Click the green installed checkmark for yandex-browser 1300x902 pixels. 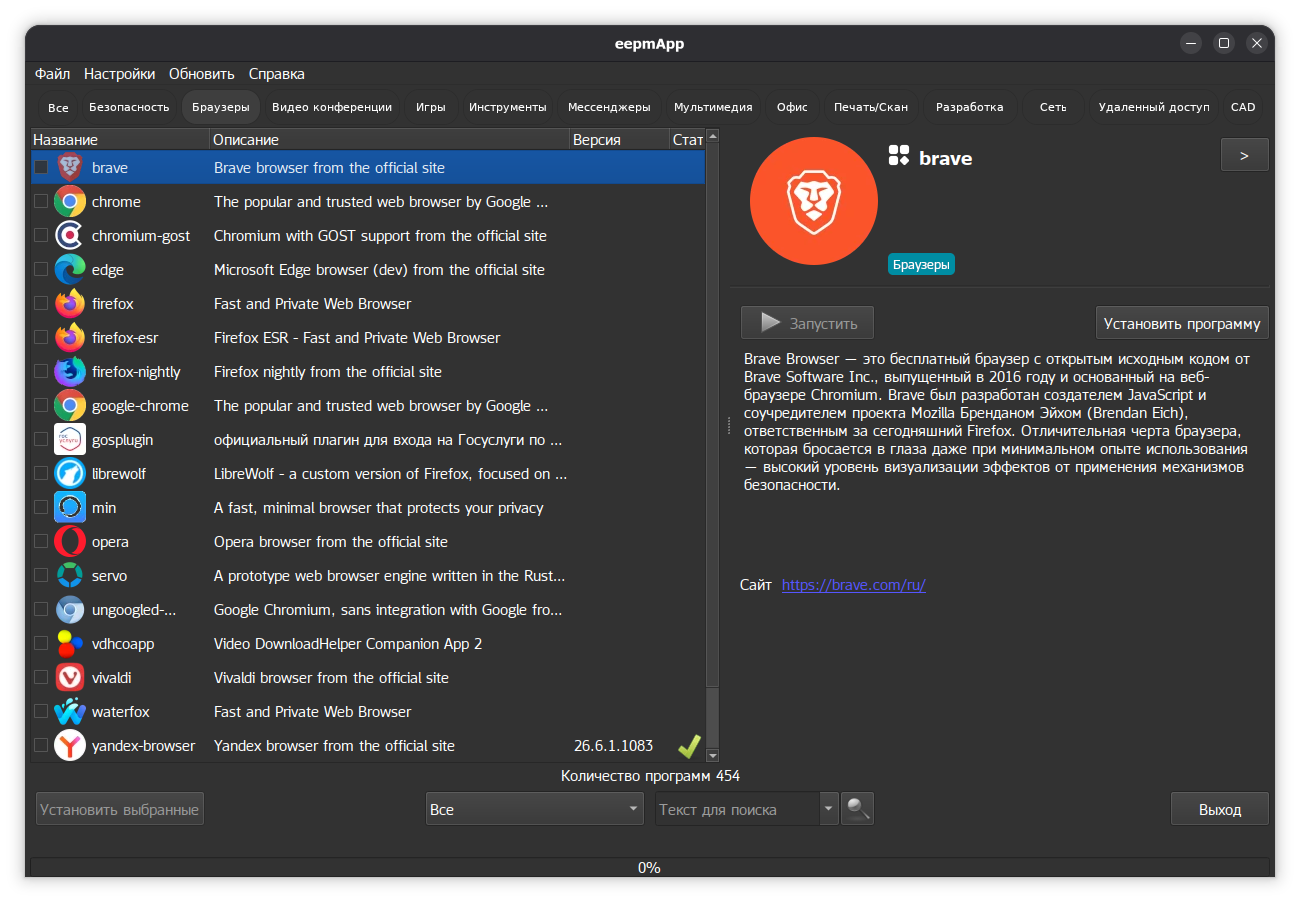click(689, 746)
